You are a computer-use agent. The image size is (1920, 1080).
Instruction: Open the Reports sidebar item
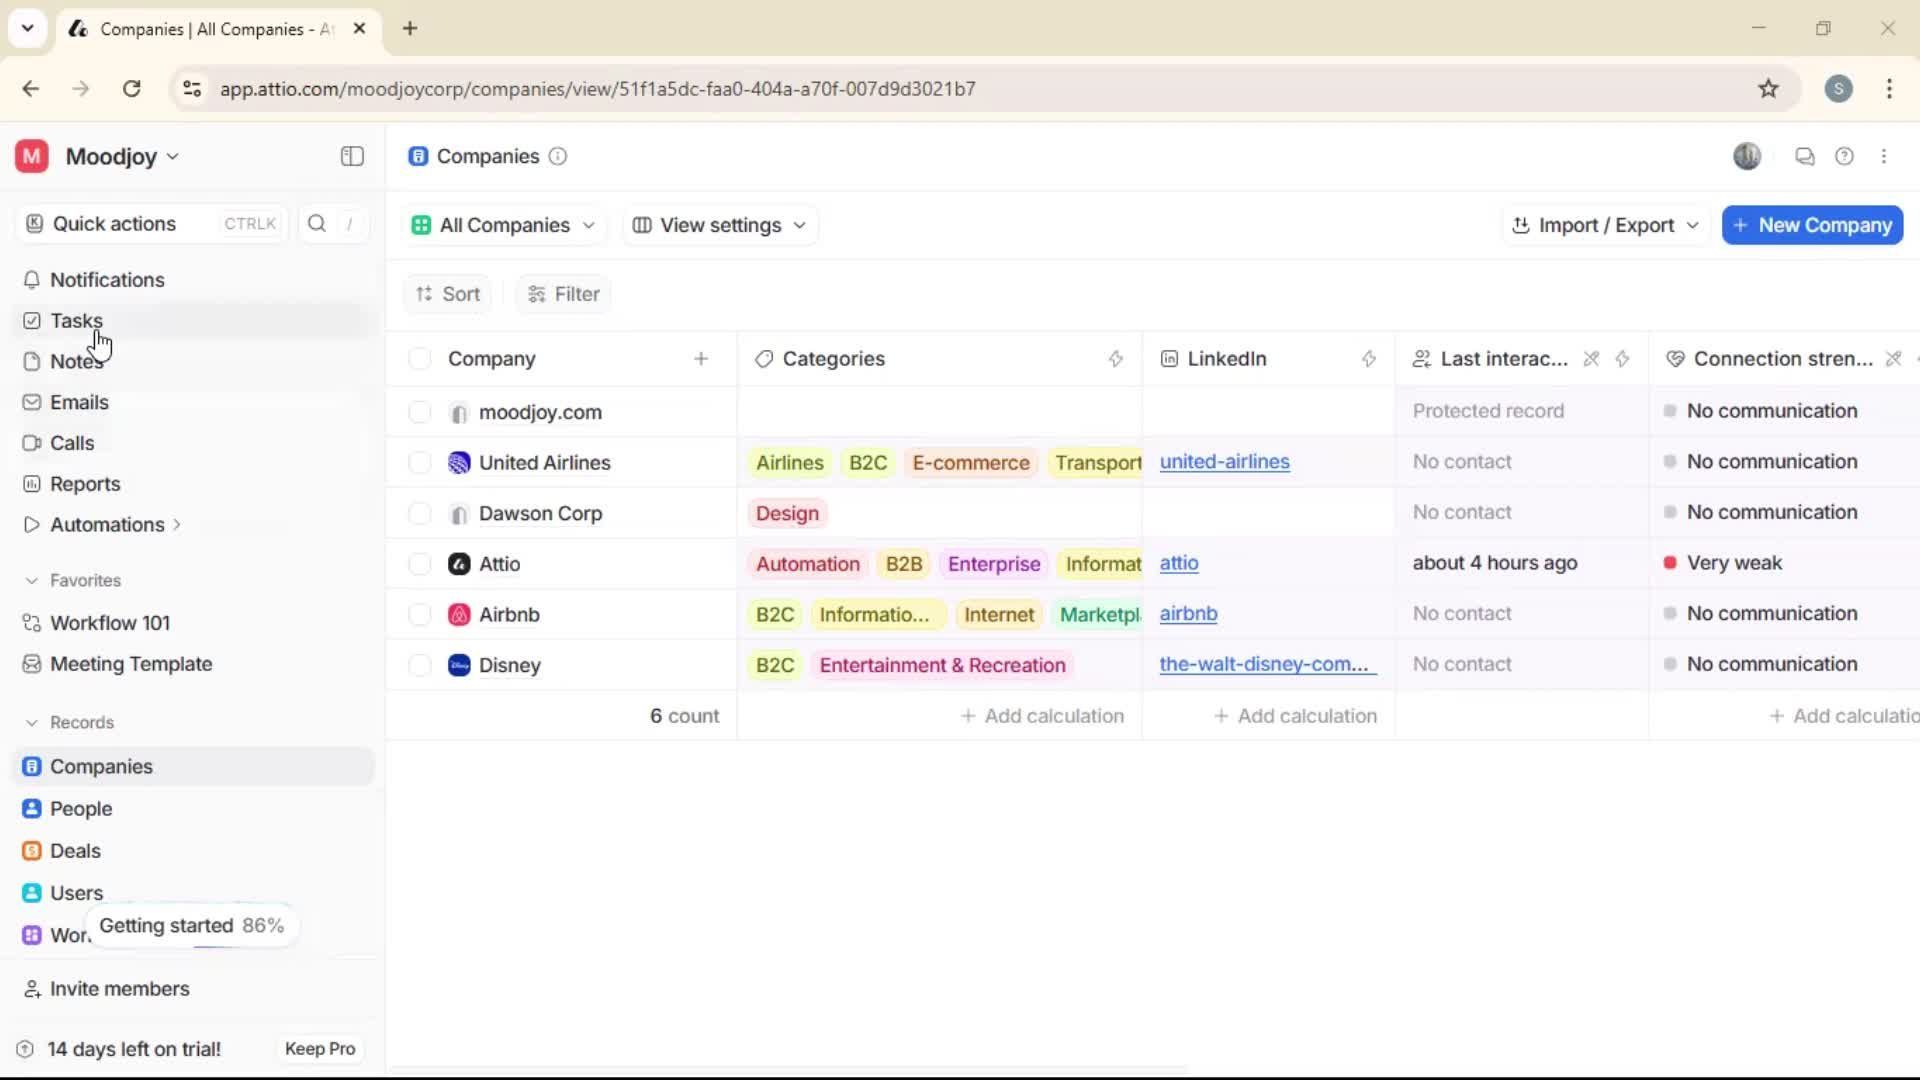point(85,484)
